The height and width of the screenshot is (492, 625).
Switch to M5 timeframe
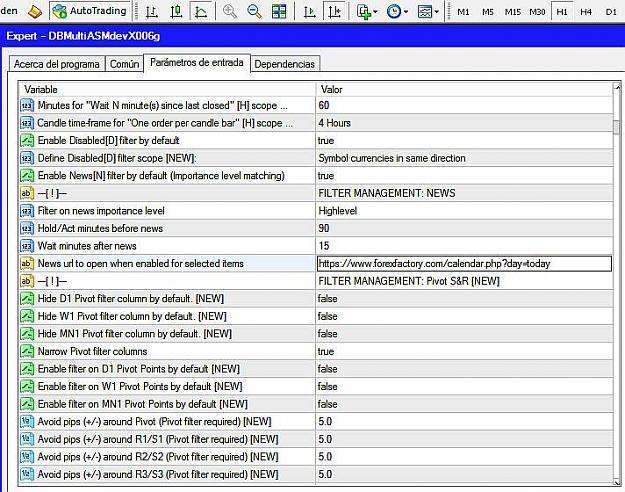487,12
